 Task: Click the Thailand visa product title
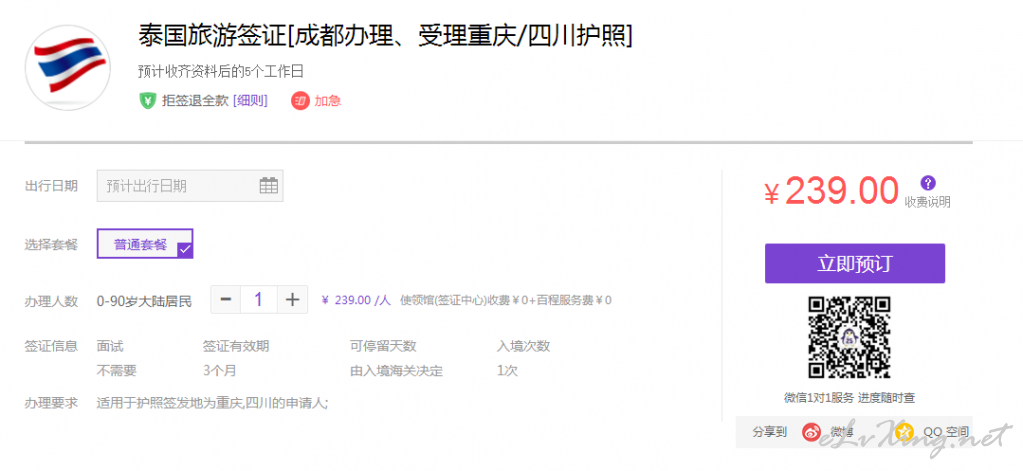tap(385, 35)
